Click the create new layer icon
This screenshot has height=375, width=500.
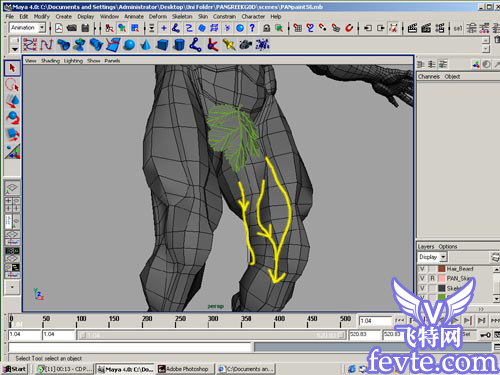[495, 257]
